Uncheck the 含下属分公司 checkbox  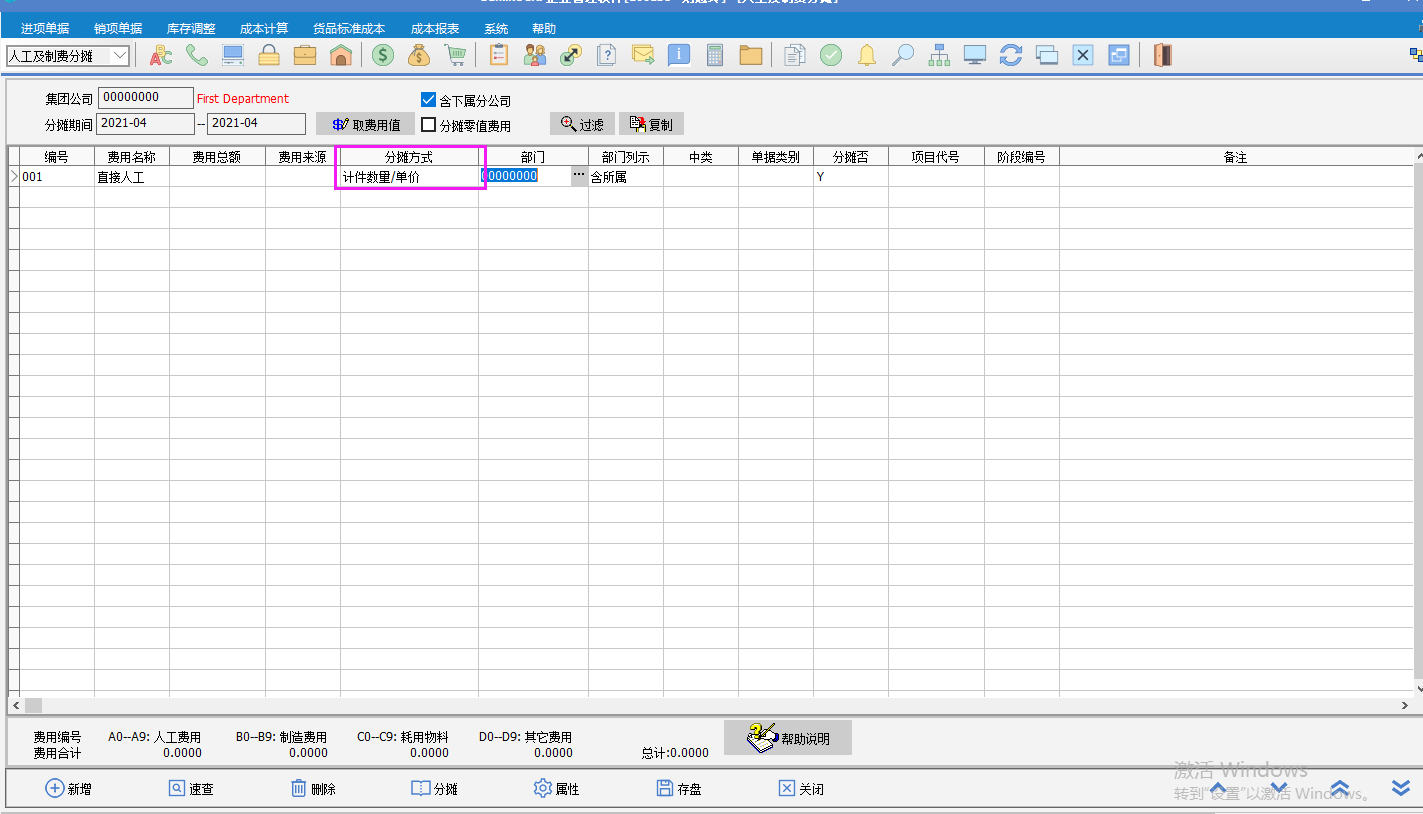tap(429, 100)
